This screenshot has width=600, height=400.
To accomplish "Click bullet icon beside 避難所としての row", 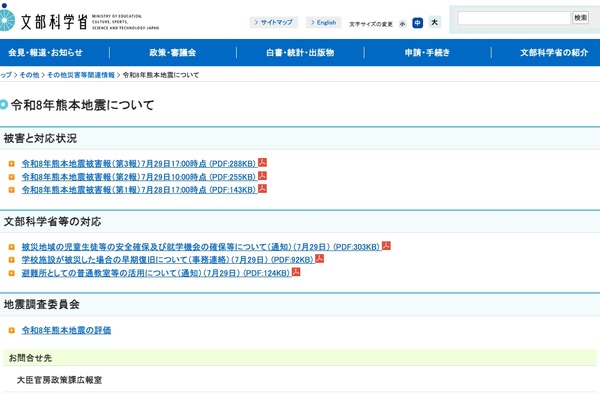I will tap(11, 273).
